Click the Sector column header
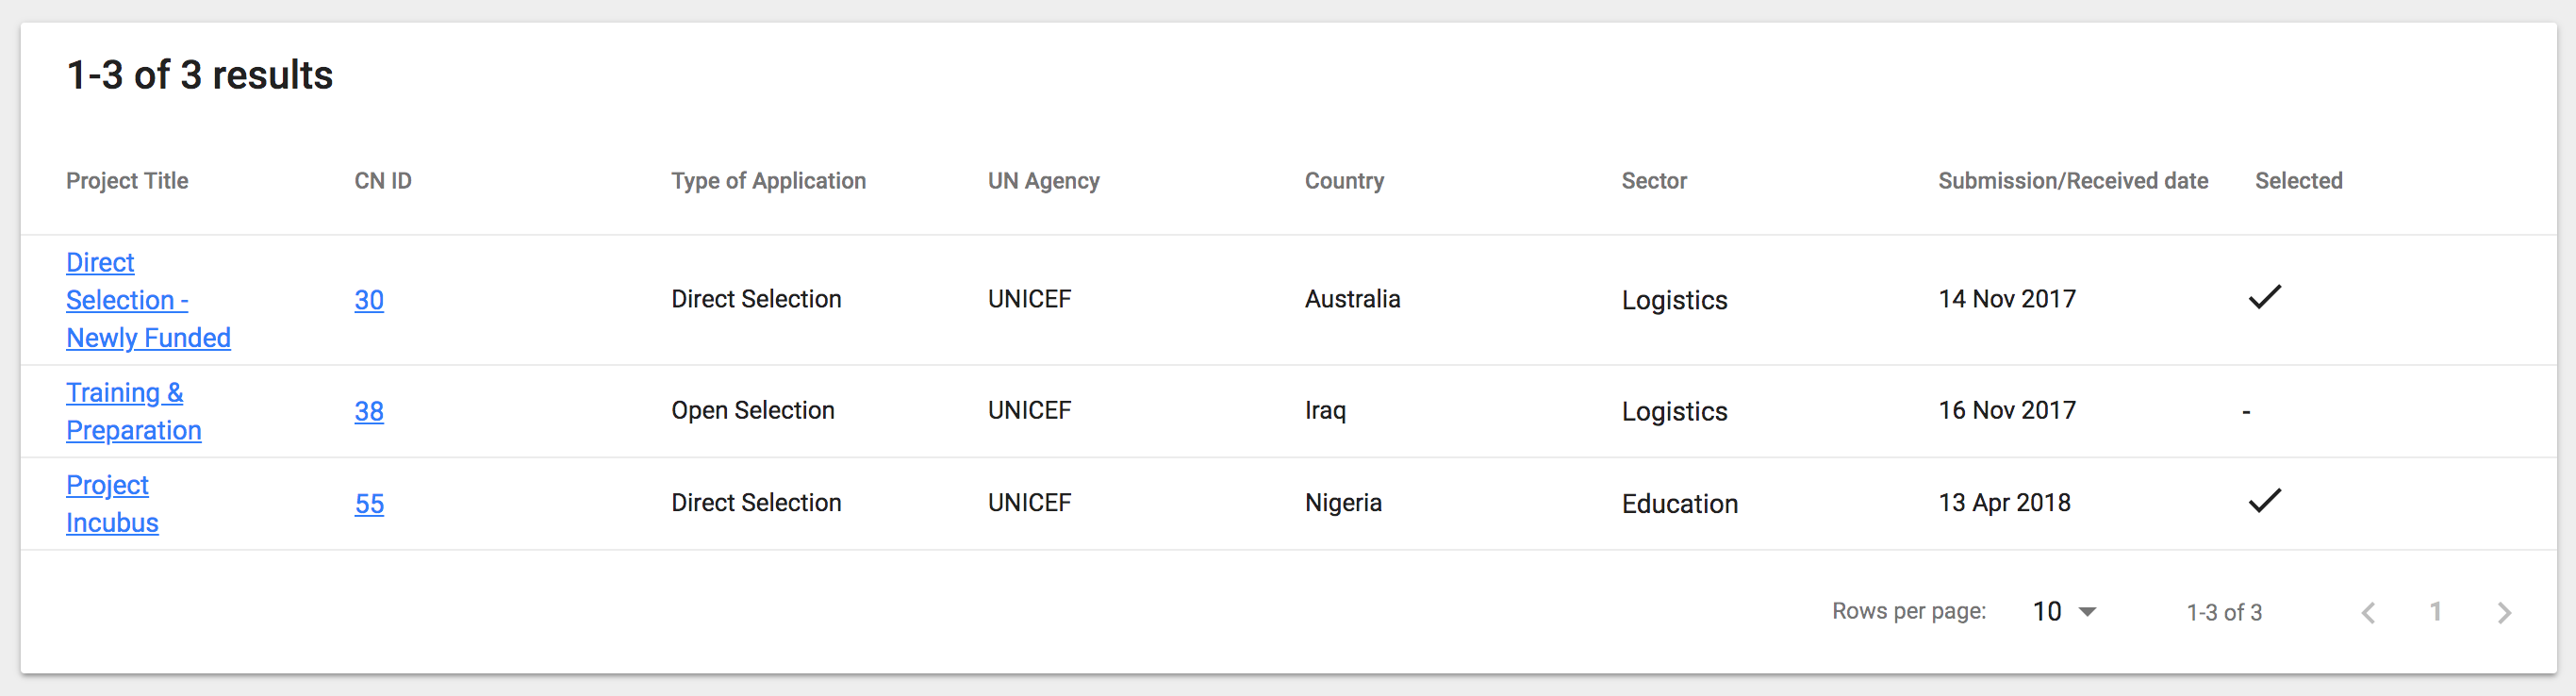Screen dimensions: 2576x696 [x=1654, y=181]
